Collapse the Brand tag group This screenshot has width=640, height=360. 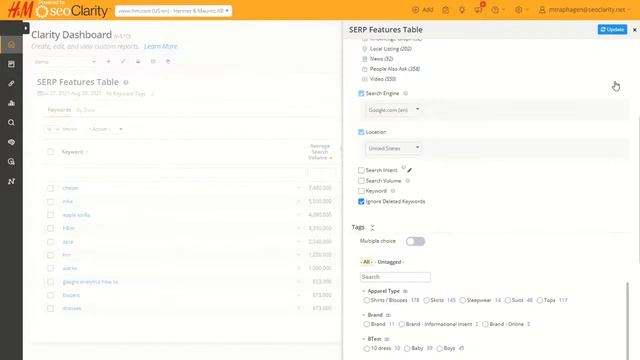tap(363, 315)
